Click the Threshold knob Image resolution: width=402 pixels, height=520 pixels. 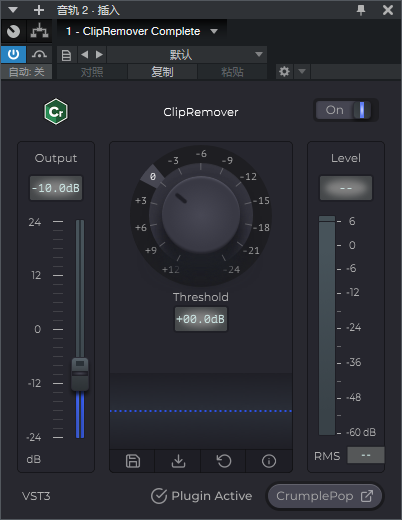[x=201, y=215]
